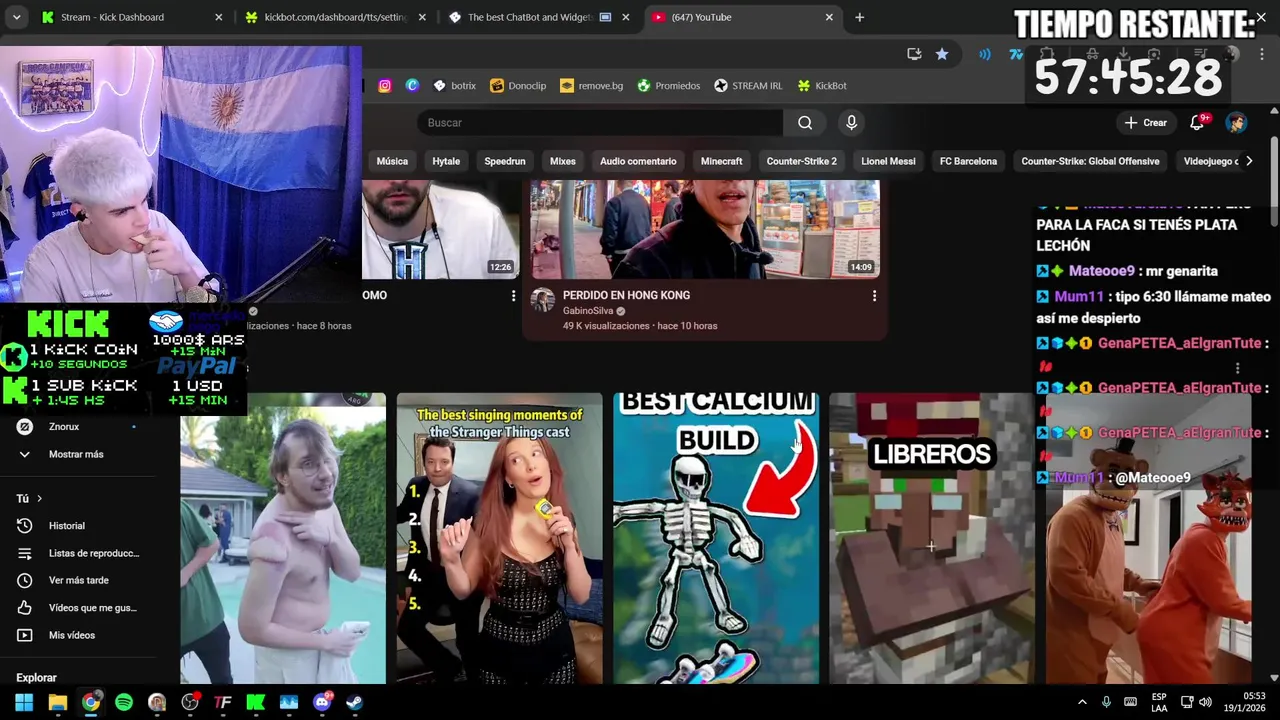Filter by the Speedrun chip

[505, 161]
